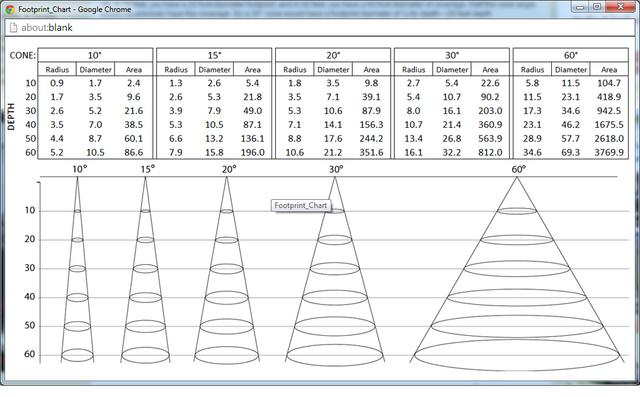Click the area value 49.0

253,111
